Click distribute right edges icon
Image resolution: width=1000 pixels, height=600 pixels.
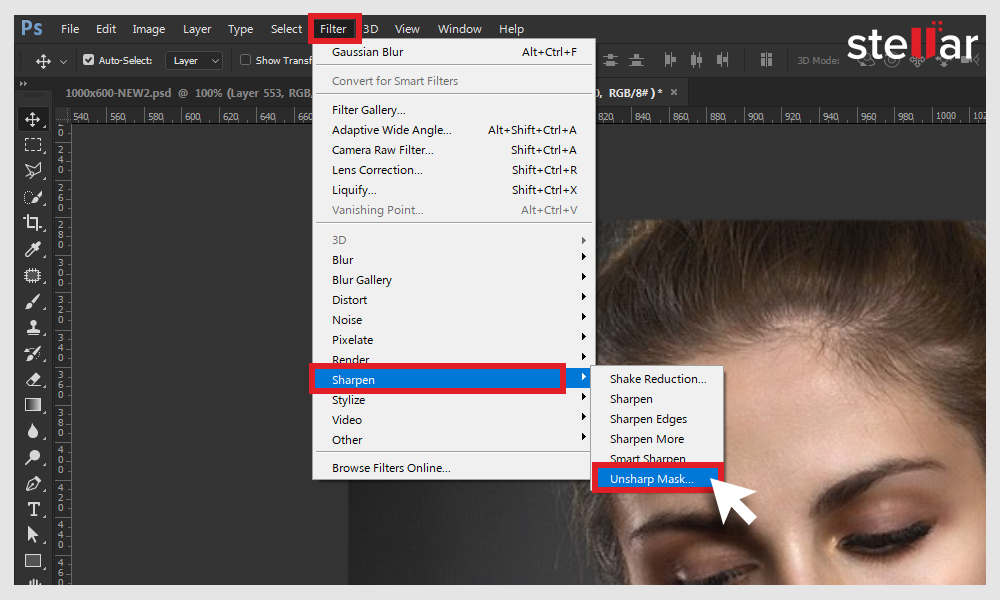click(x=723, y=60)
